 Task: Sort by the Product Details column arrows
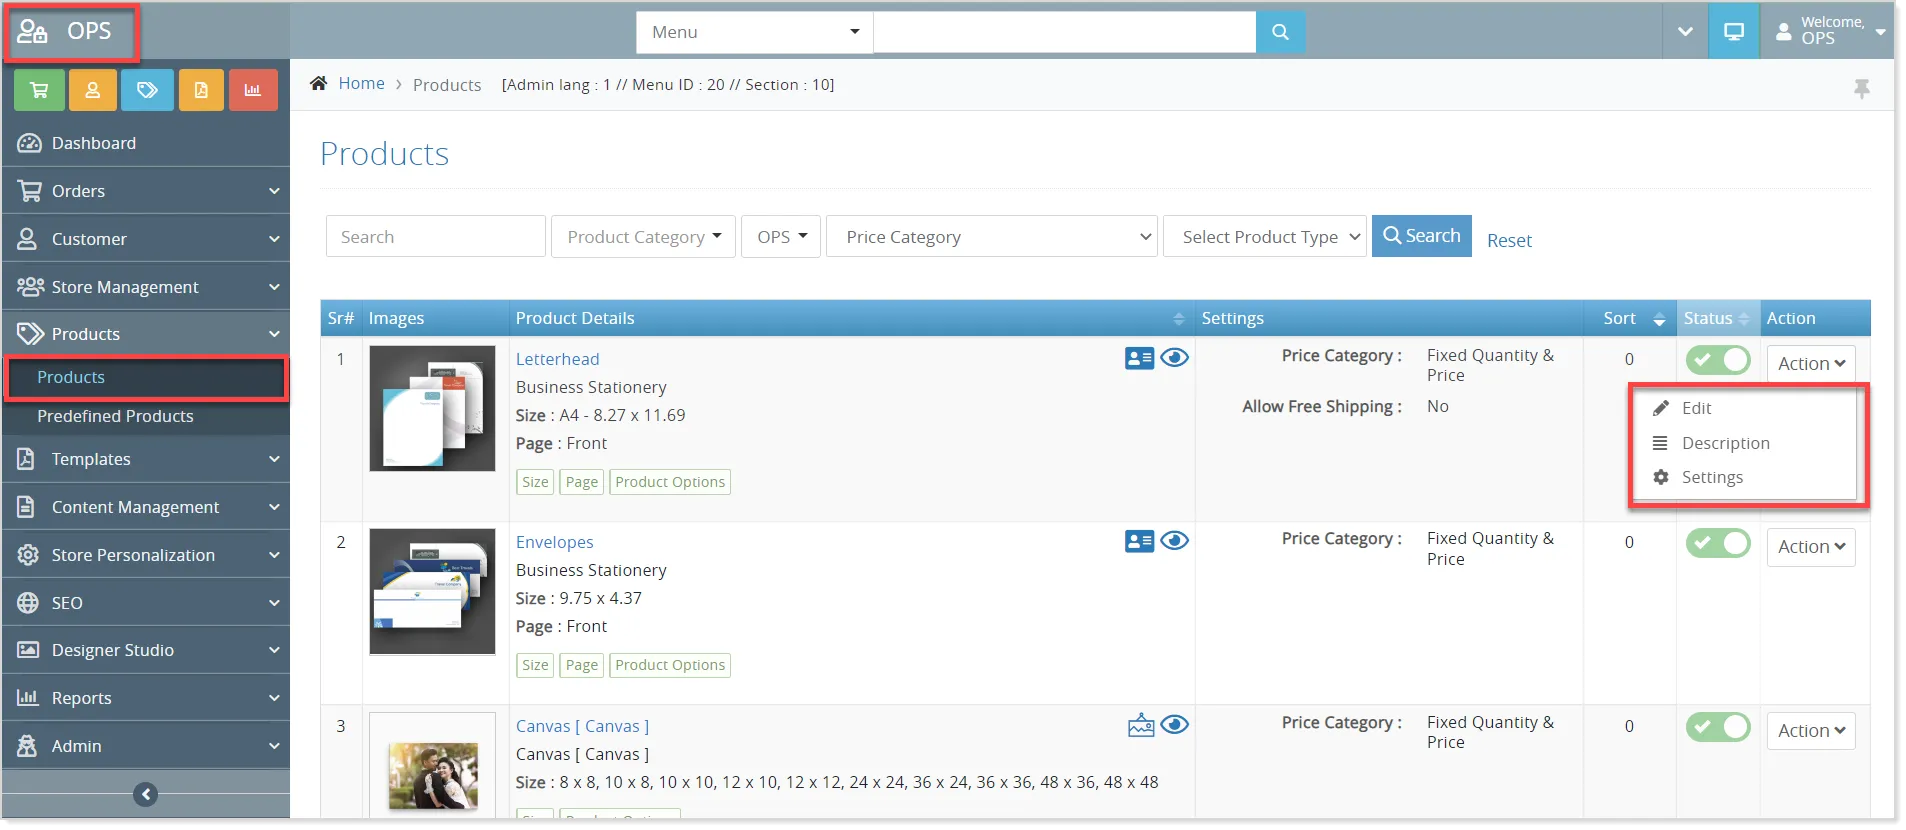(1178, 319)
